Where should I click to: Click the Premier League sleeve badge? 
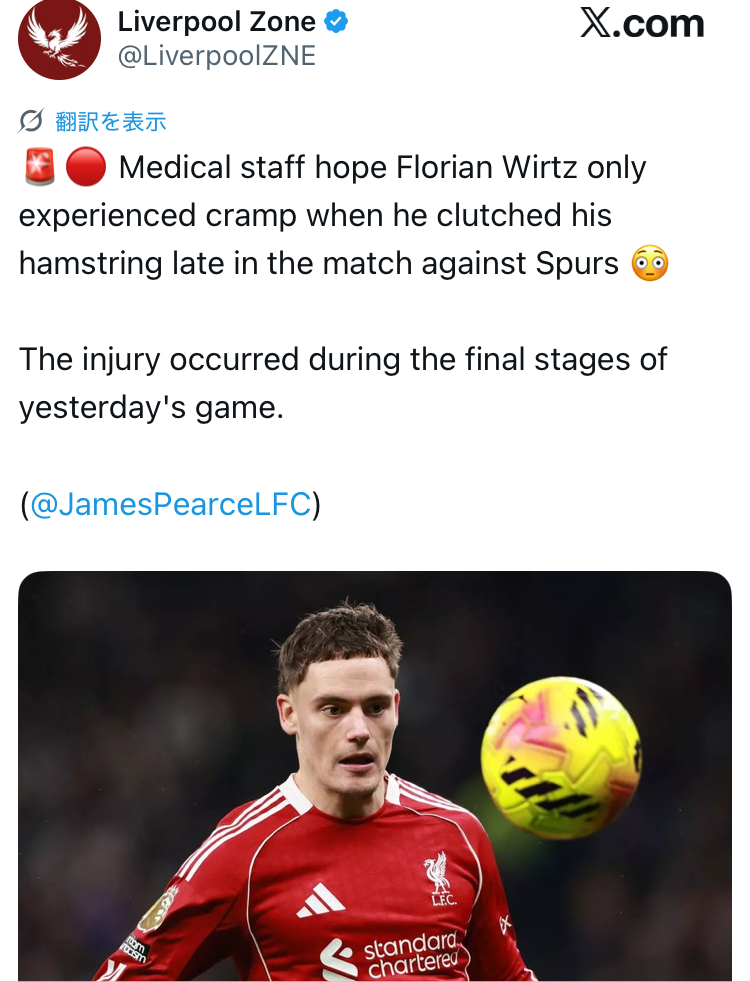click(x=157, y=911)
